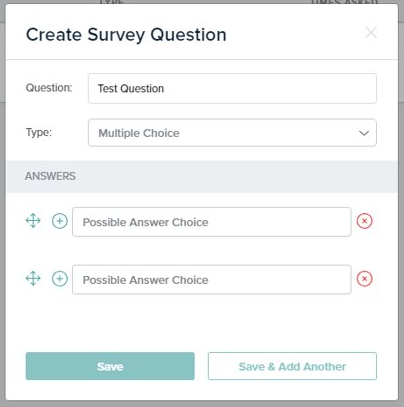Click the Create Survey Question title
The width and height of the screenshot is (404, 407).
pyautogui.click(x=126, y=35)
